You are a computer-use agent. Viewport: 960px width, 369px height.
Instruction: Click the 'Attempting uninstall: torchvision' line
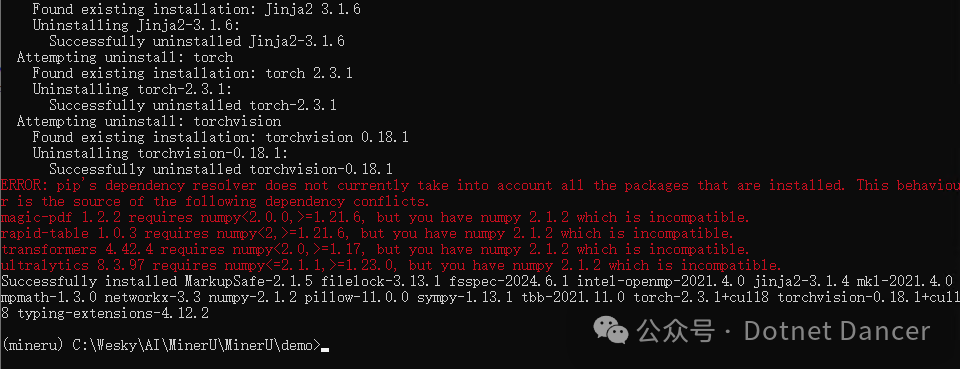click(x=149, y=121)
